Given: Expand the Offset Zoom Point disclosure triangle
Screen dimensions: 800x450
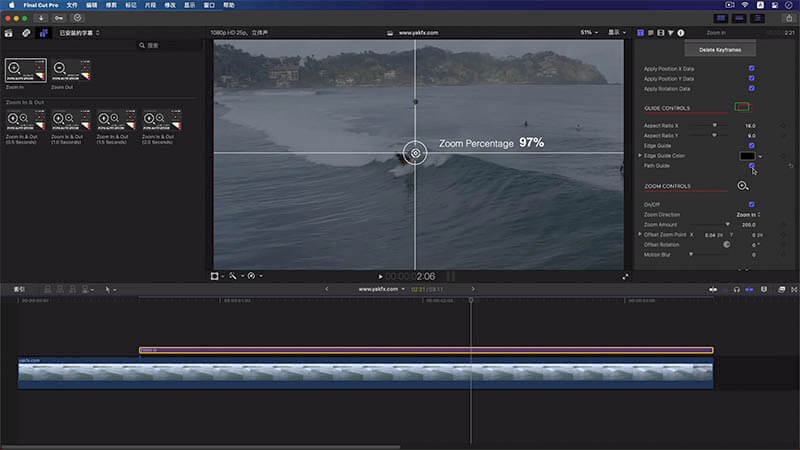Looking at the screenshot, I should pyautogui.click(x=640, y=234).
